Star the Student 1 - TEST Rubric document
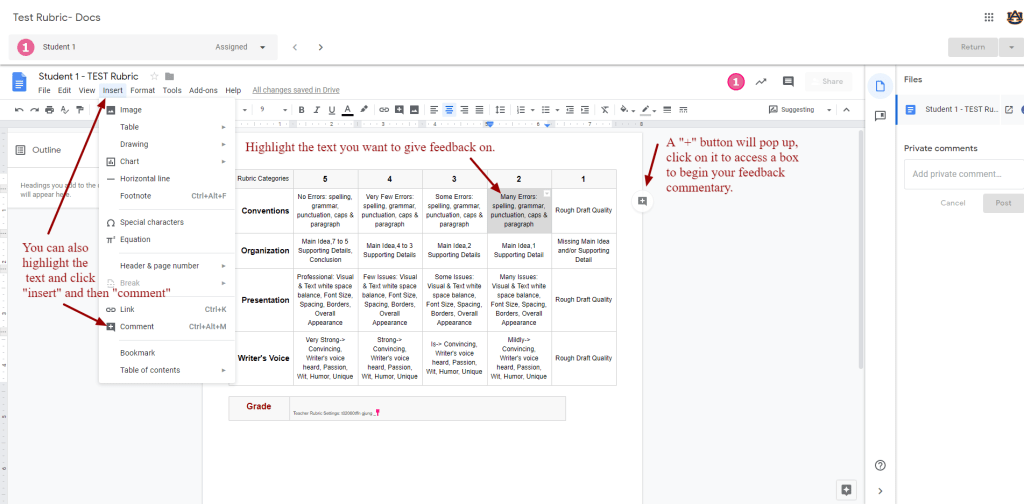This screenshot has height=504, width=1024. [x=154, y=76]
